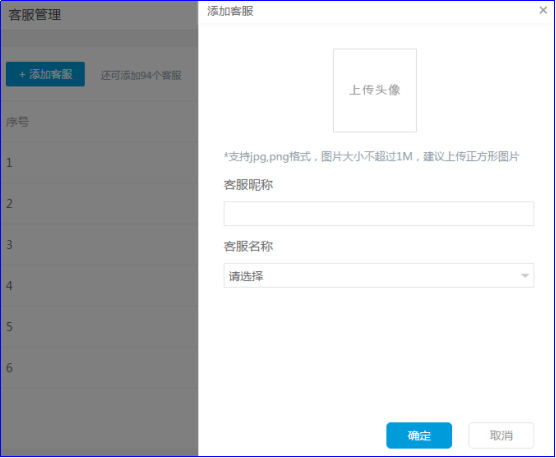Click the 客服名称 field label

[x=248, y=246]
